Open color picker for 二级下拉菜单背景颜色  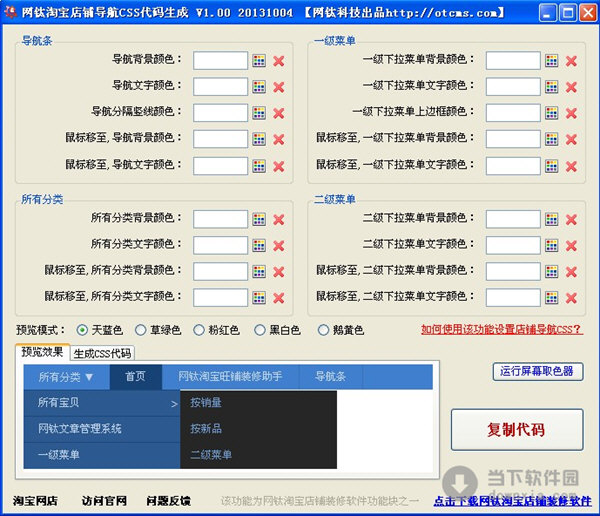pos(552,219)
